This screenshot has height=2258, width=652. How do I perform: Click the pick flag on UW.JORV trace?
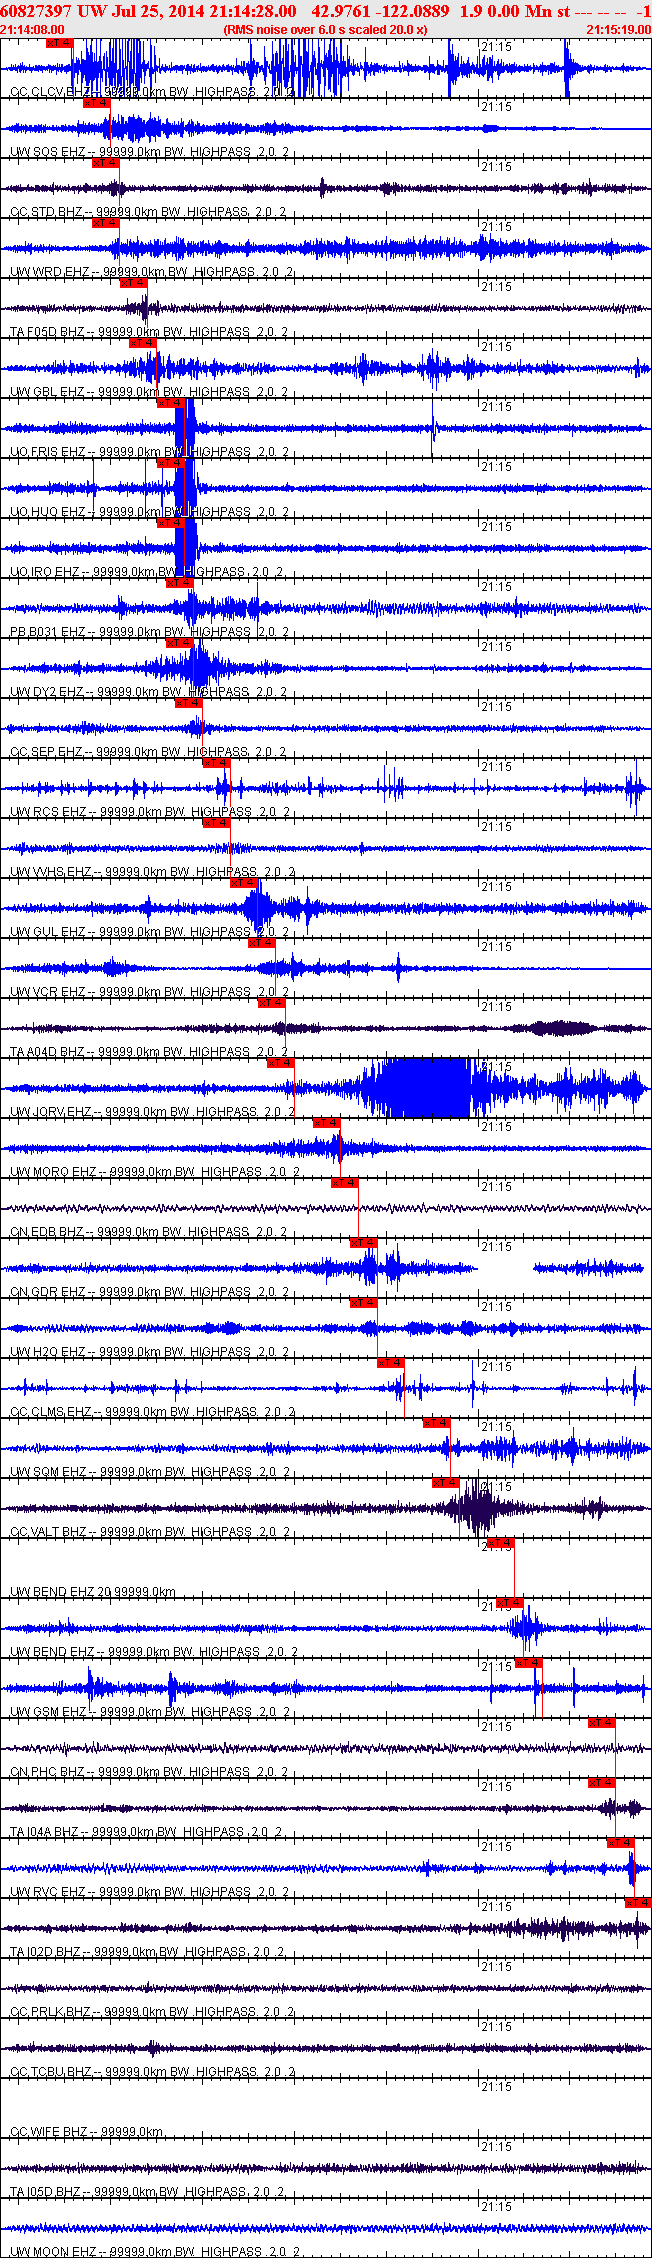tap(280, 1063)
